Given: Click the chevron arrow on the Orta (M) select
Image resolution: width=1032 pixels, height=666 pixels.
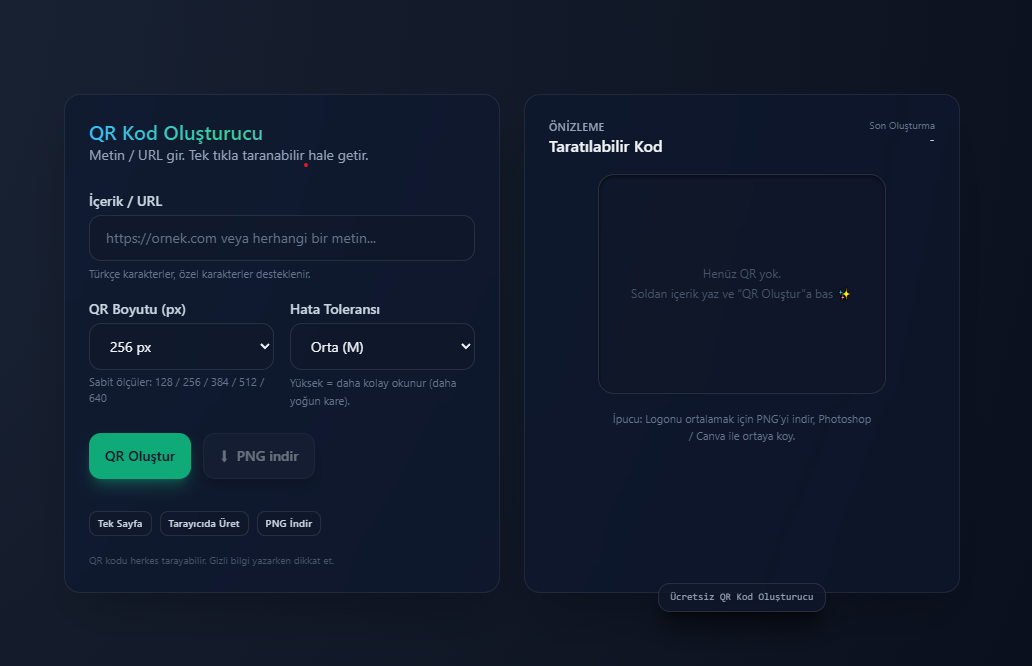Looking at the screenshot, I should [464, 347].
